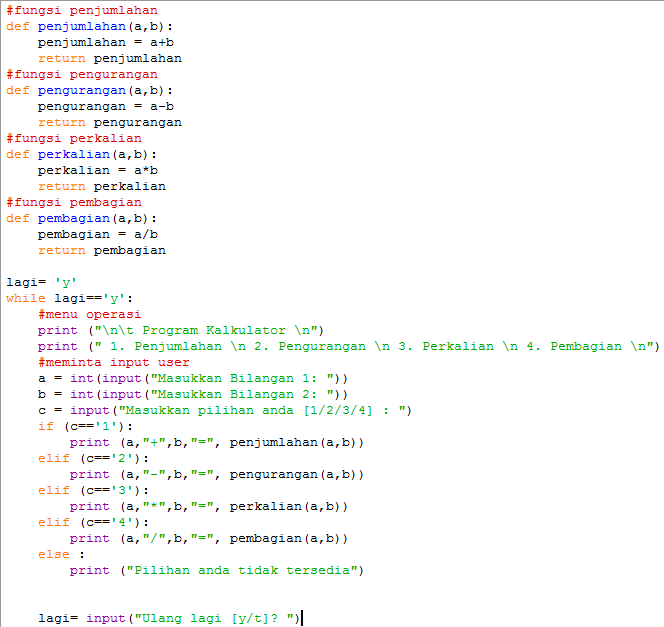This screenshot has width=664, height=627.
Task: Click the line 'return perkalian'
Action: click(x=102, y=187)
